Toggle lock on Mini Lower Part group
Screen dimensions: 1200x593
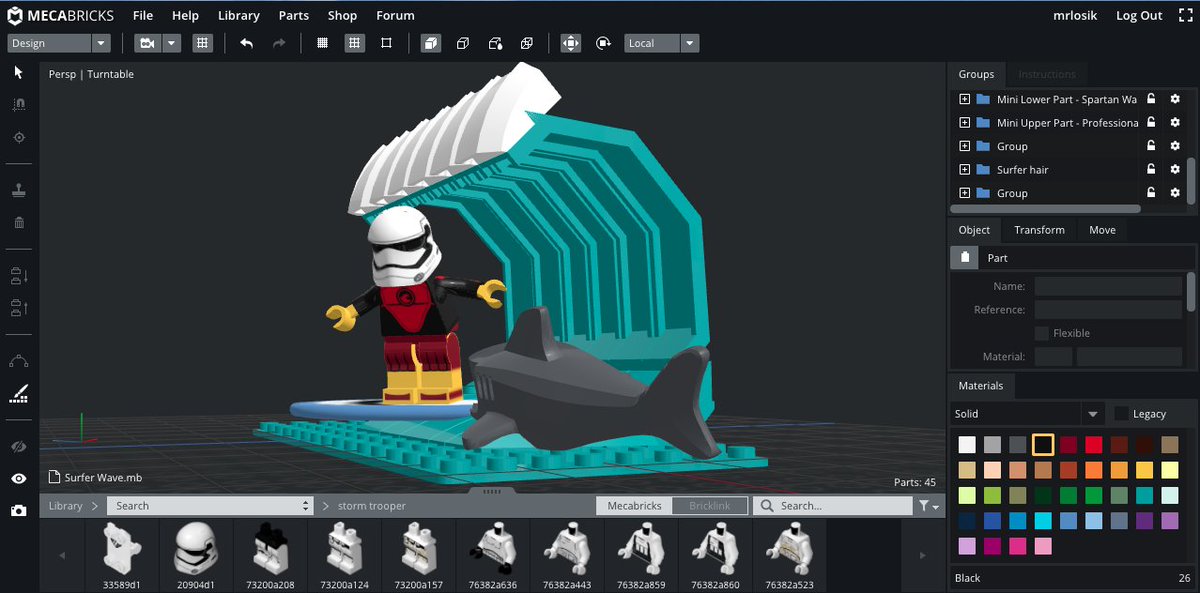point(1151,99)
